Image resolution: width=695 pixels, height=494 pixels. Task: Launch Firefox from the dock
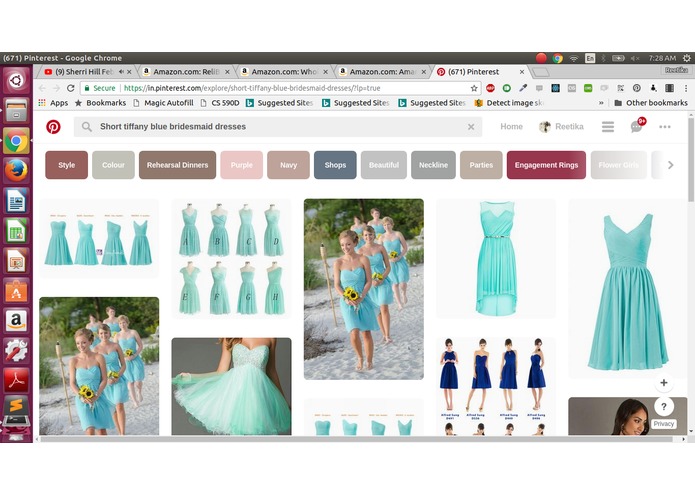coord(16,171)
